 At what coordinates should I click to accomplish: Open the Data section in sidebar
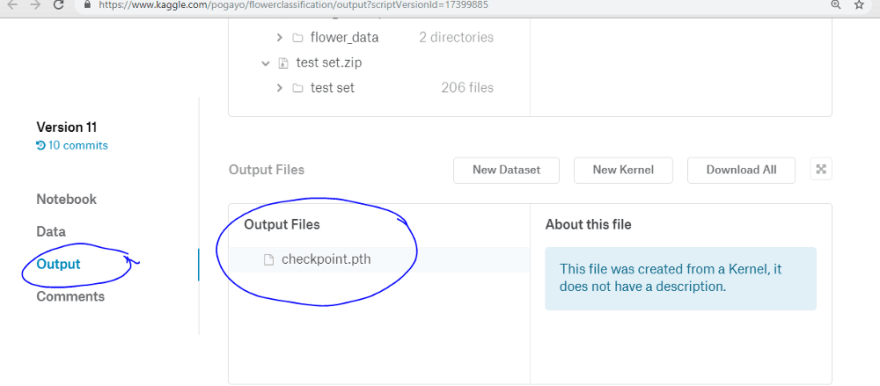coord(51,232)
